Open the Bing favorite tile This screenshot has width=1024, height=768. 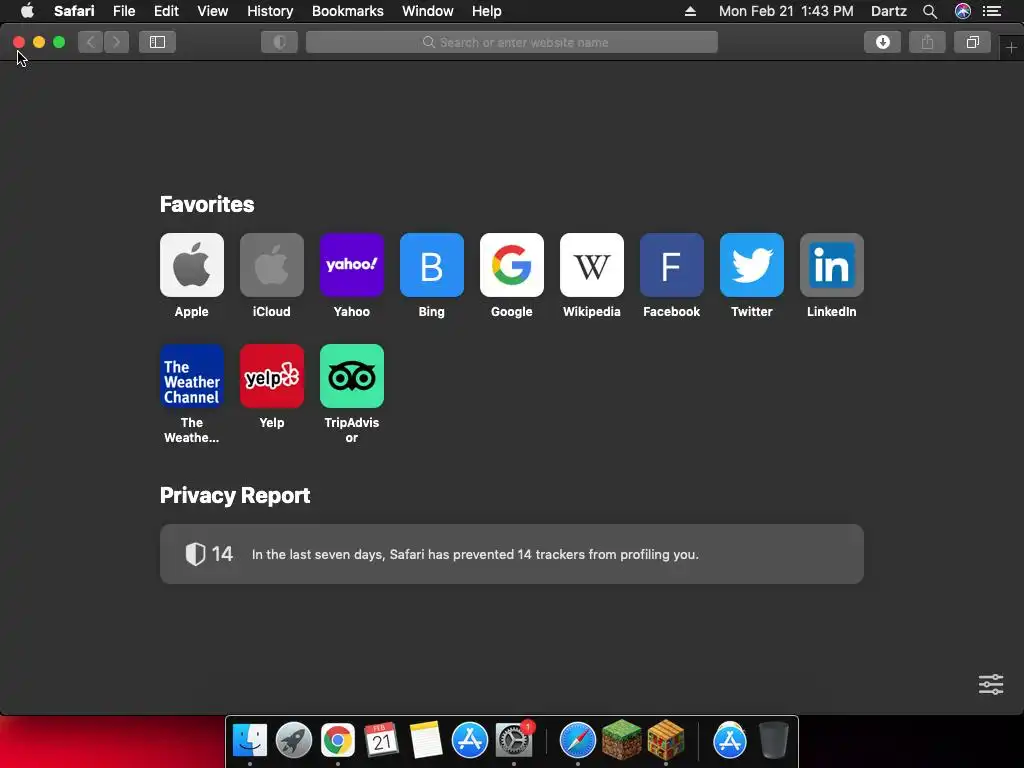point(432,265)
